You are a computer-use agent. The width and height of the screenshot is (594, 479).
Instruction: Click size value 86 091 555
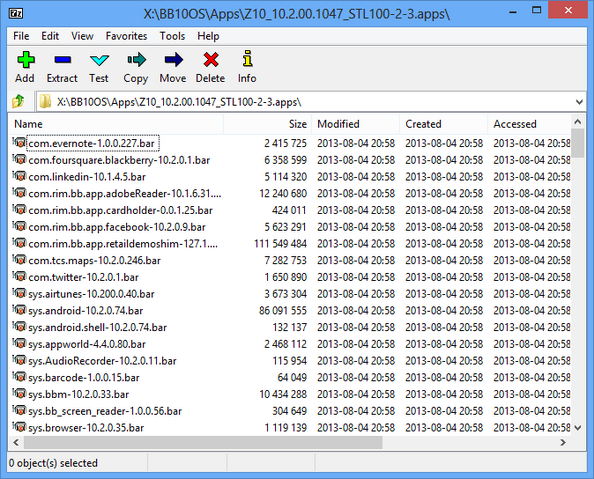point(283,310)
